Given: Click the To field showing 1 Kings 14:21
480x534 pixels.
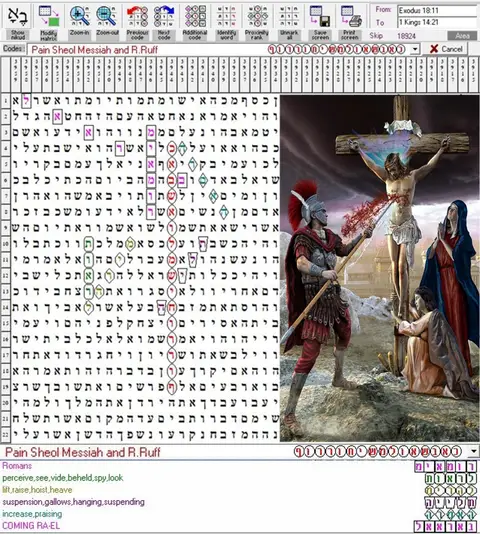Looking at the screenshot, I should [x=437, y=22].
